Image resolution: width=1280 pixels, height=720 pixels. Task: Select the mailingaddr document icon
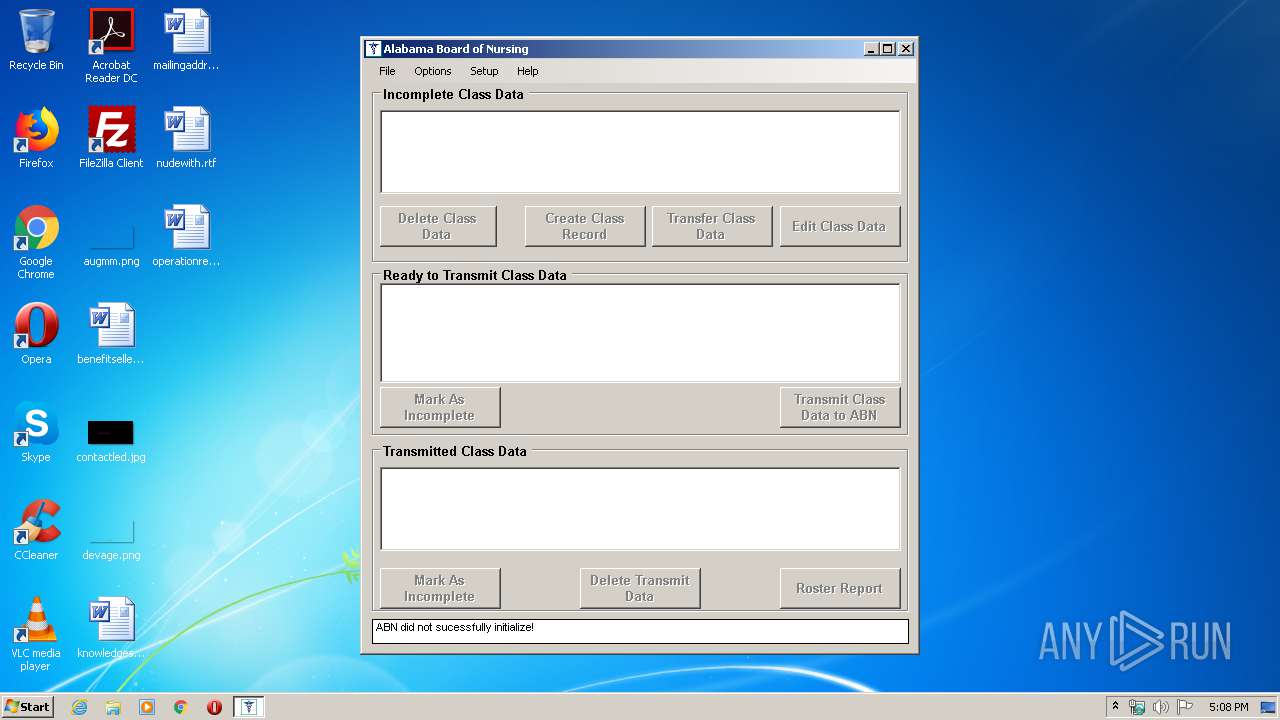186,41
